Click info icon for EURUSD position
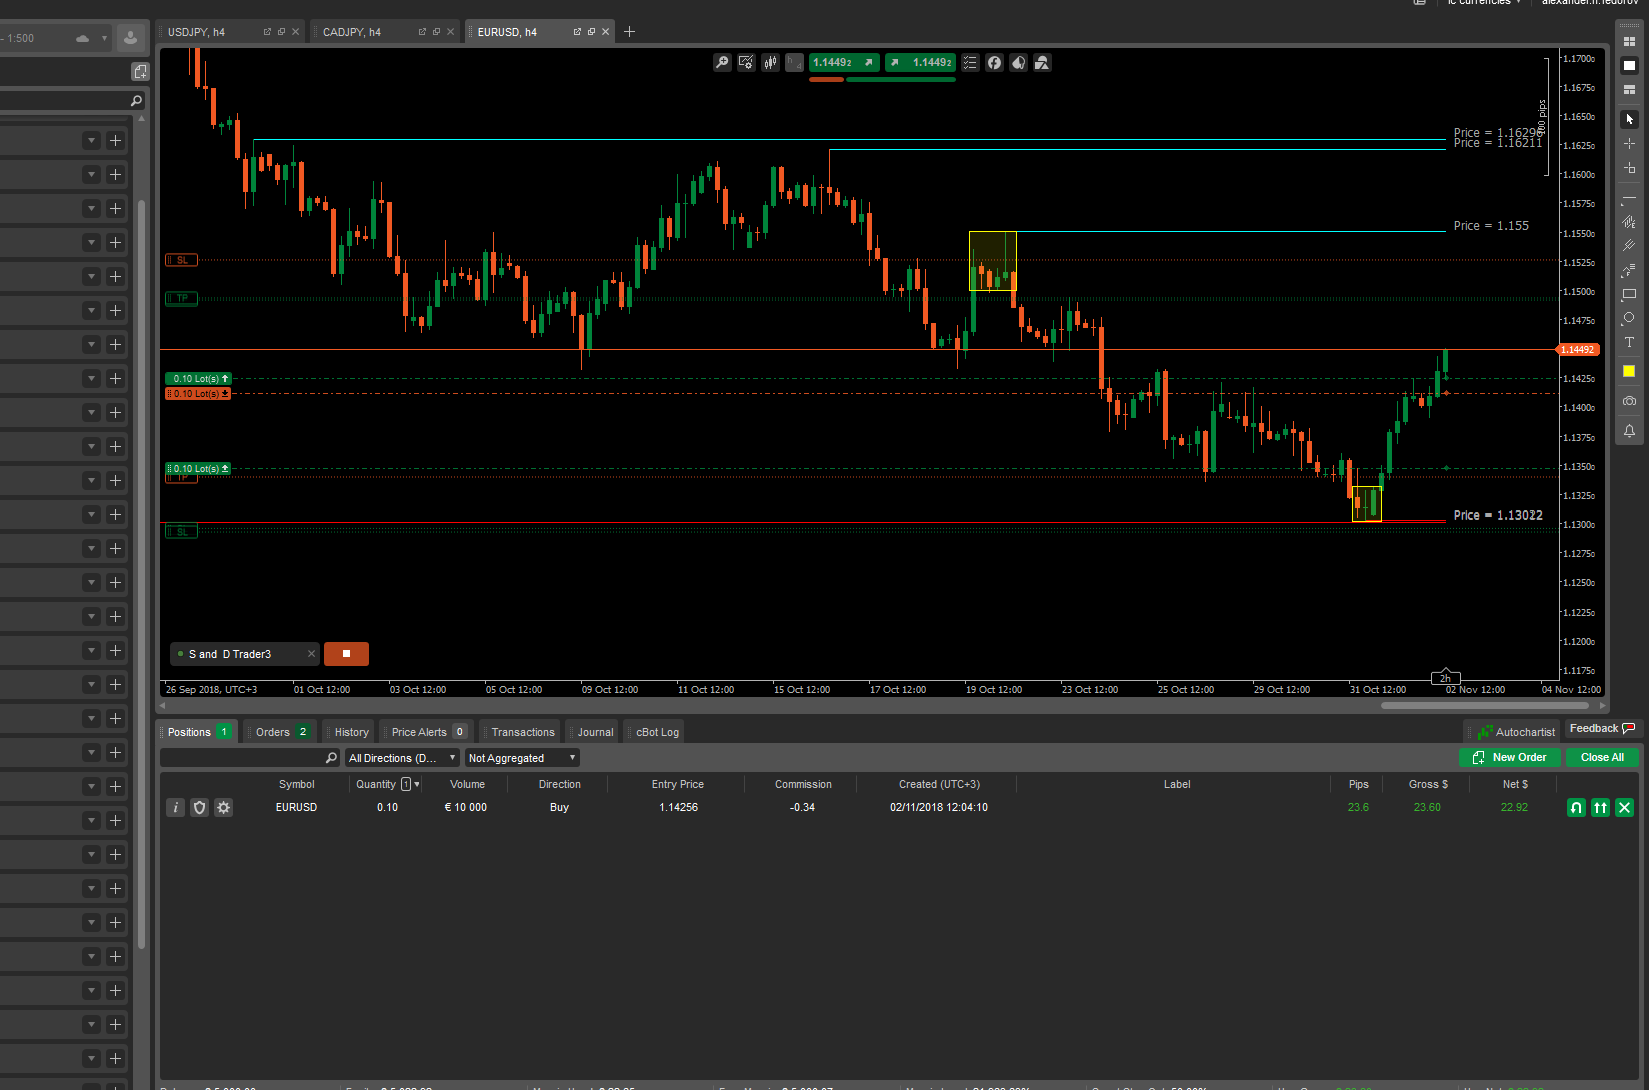Screen dimensions: 1649x1090 (175, 807)
